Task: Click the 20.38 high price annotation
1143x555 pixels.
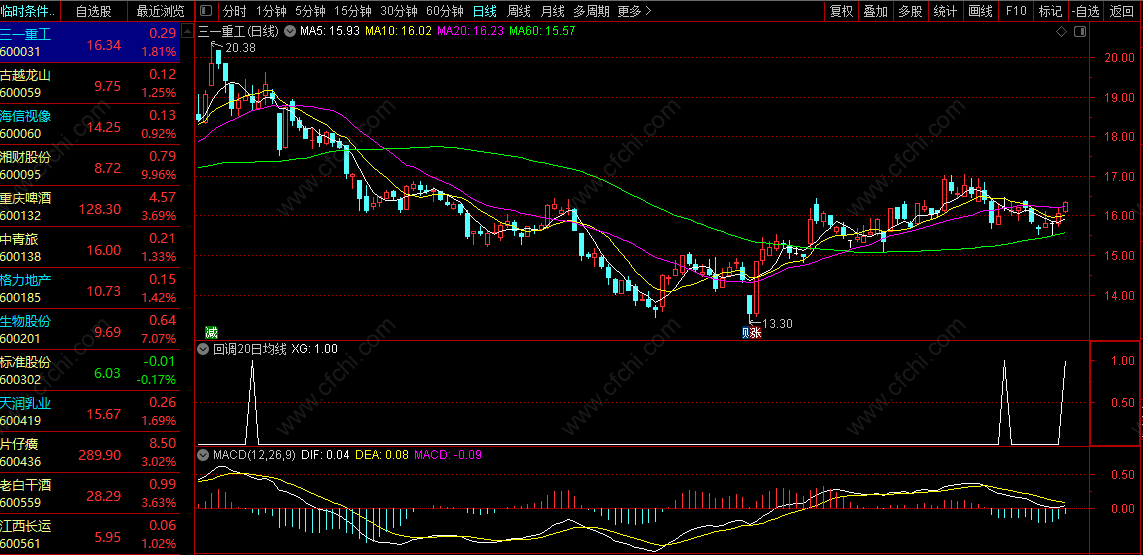Action: click(x=241, y=47)
